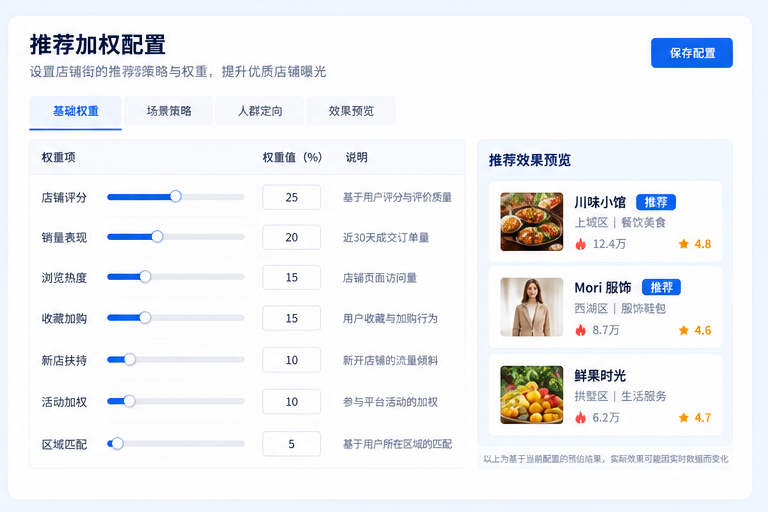Focus the 店铺评分 weight field showing 25
This screenshot has width=768, height=512.
[x=291, y=197]
